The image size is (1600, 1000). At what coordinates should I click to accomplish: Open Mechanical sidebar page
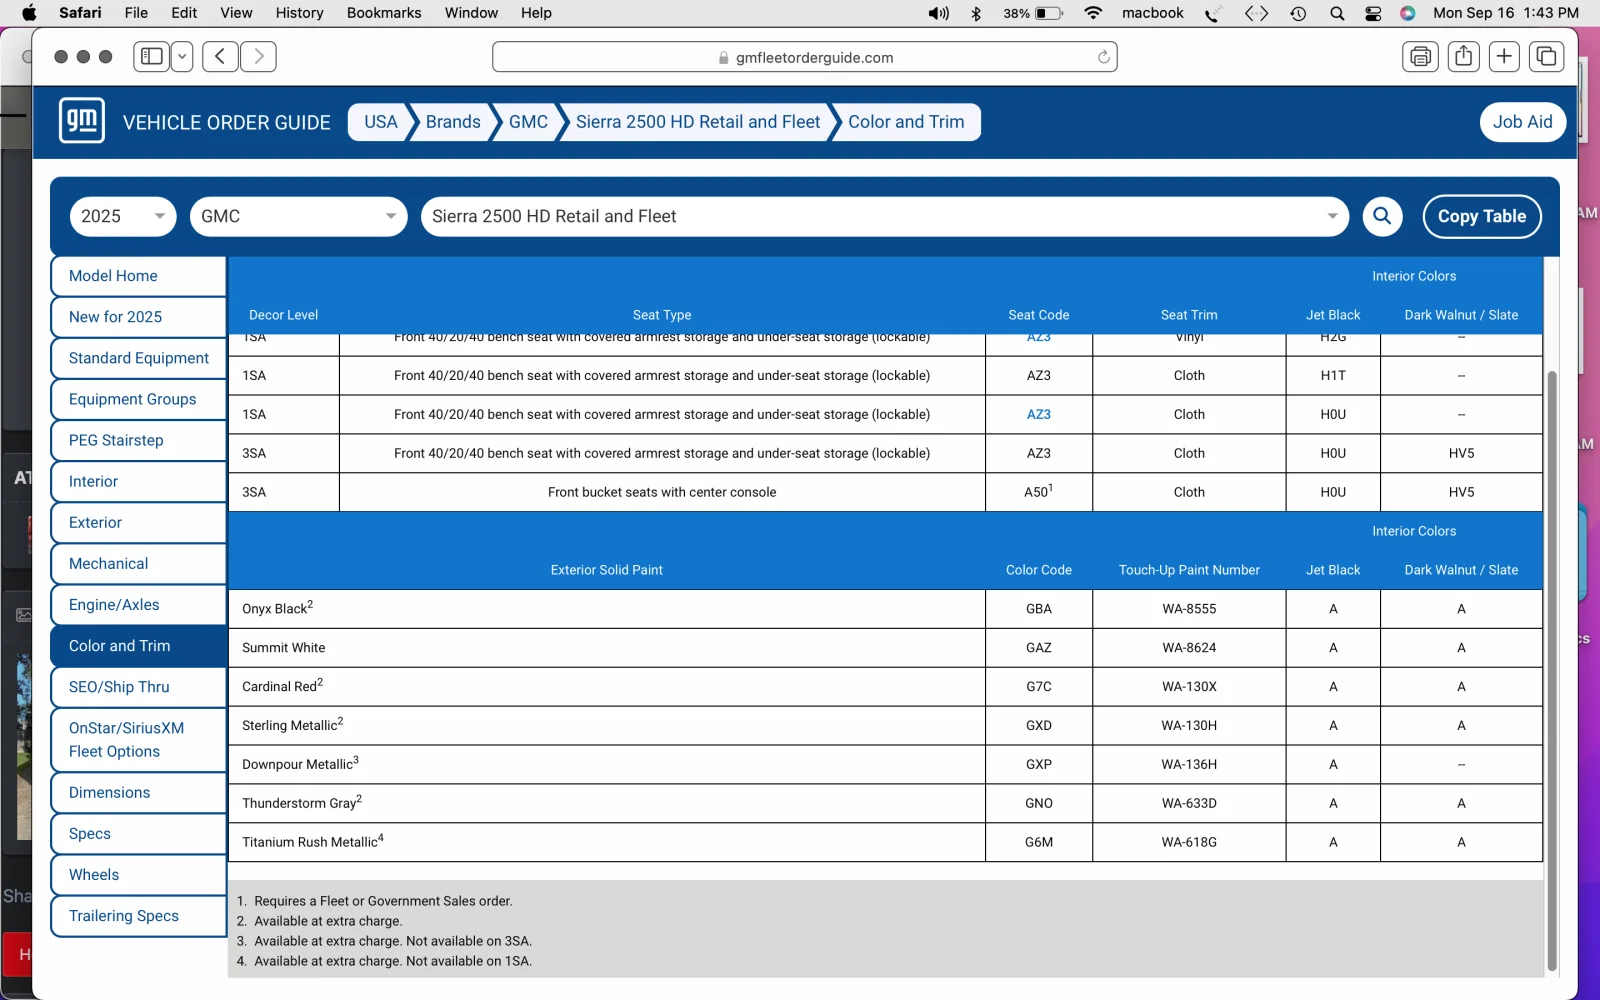pyautogui.click(x=139, y=563)
